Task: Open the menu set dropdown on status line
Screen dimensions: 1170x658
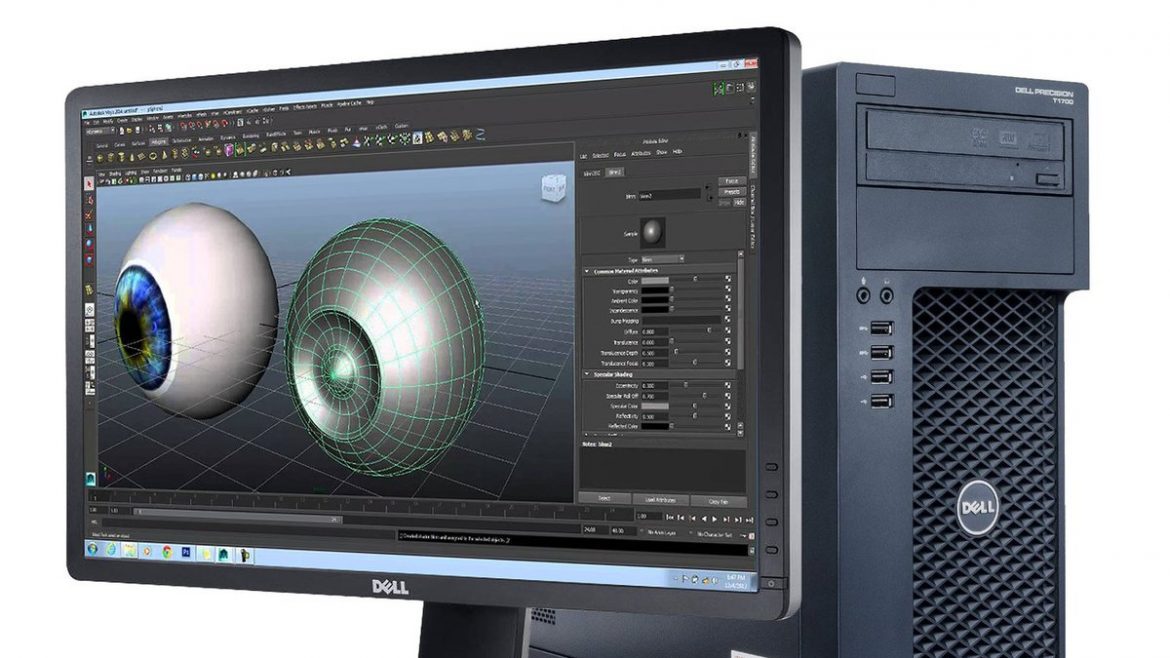Action: [101, 131]
